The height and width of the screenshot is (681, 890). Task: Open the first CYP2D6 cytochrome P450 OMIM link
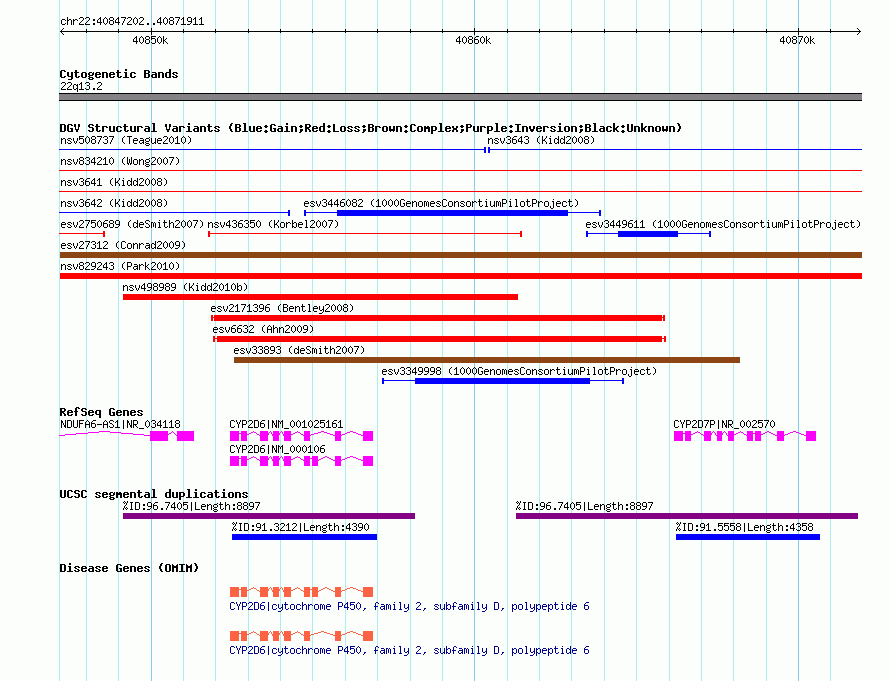pos(409,607)
